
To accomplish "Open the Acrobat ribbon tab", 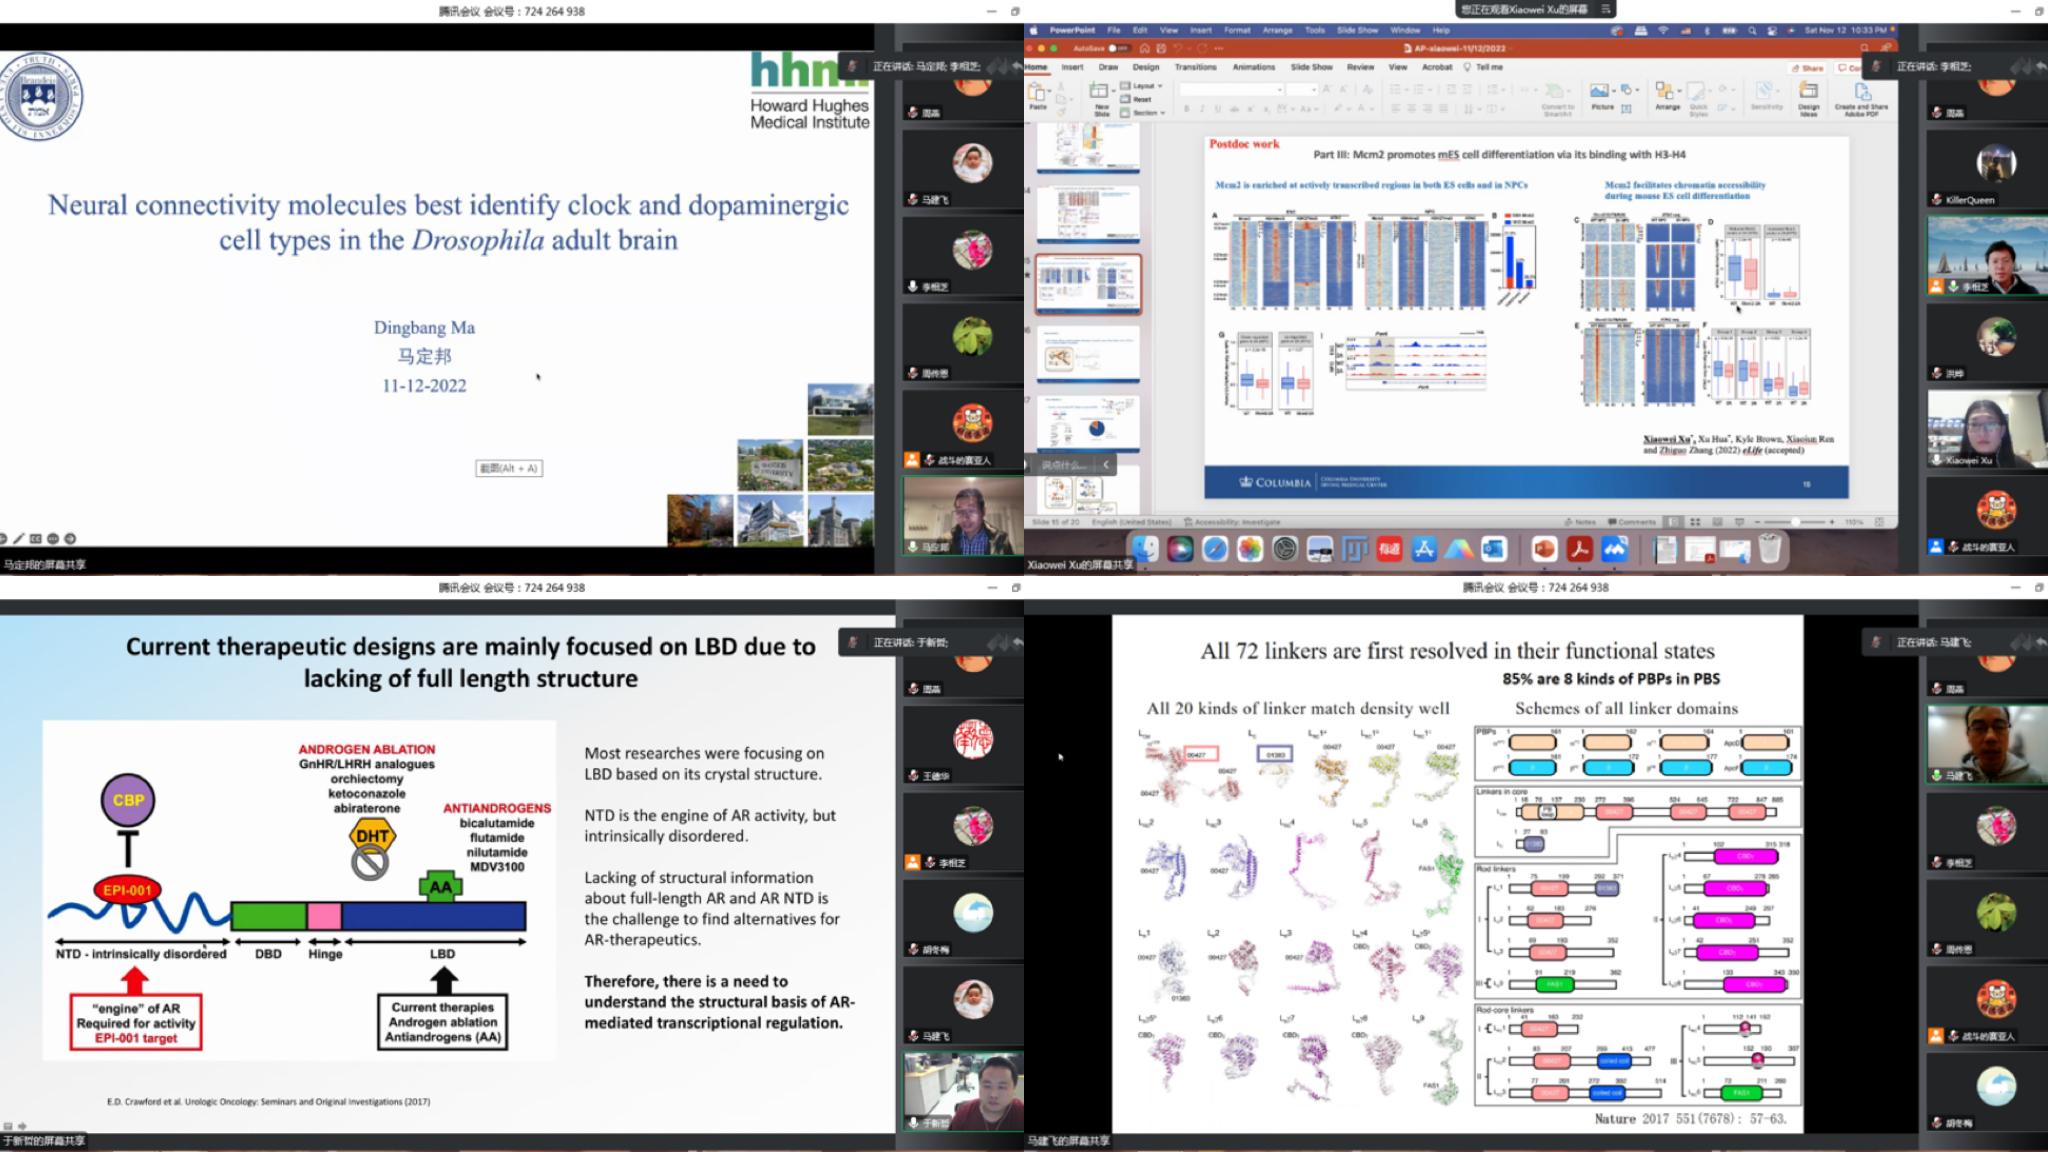I will click(1437, 67).
